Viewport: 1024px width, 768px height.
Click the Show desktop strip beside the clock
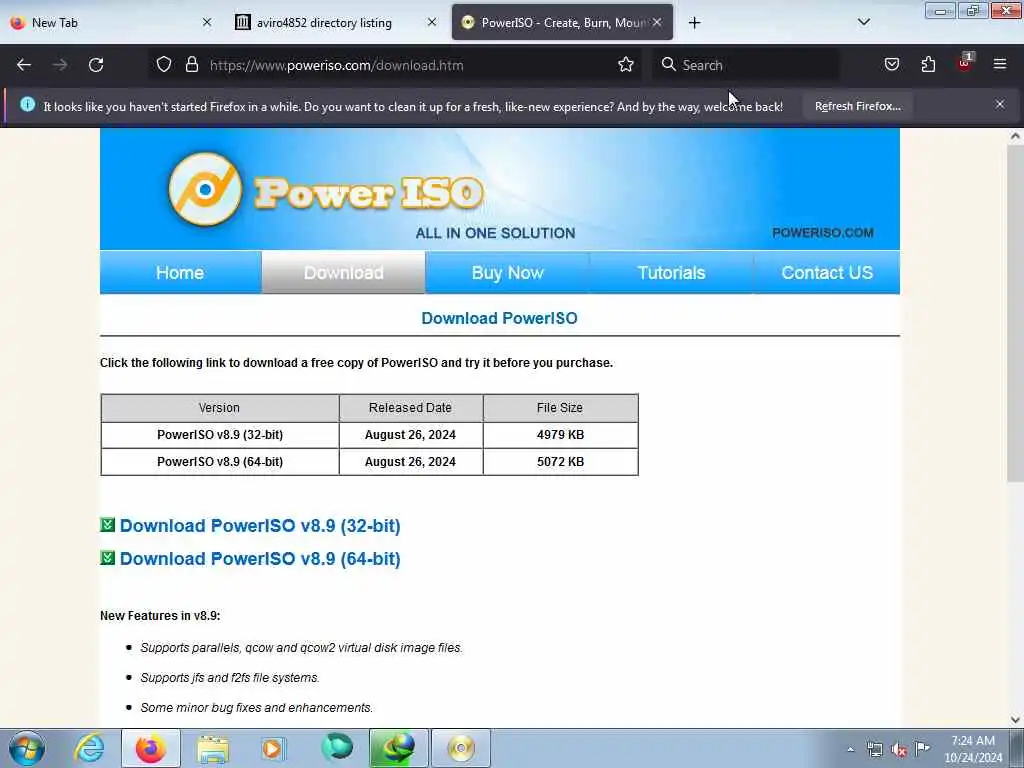(1017, 748)
